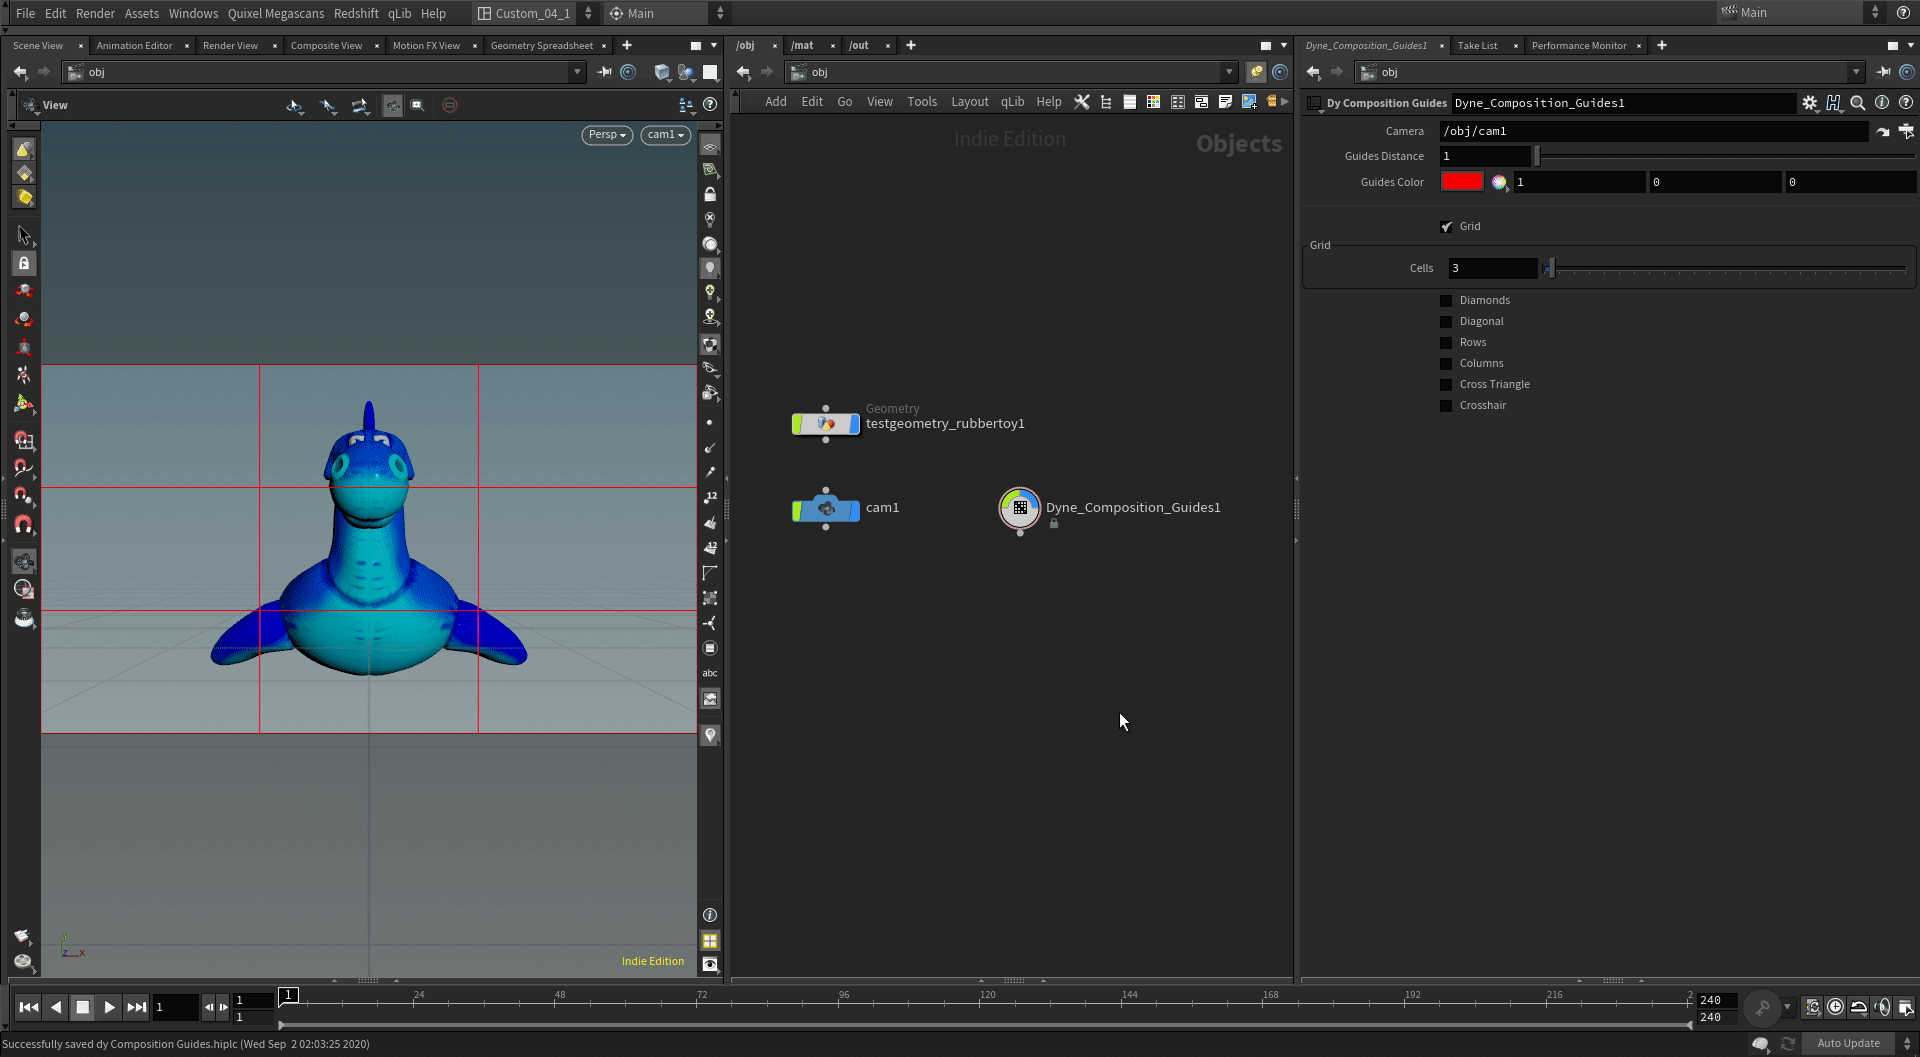The width and height of the screenshot is (1920, 1057).
Task: Disable the Grid checkbox
Action: click(x=1446, y=227)
